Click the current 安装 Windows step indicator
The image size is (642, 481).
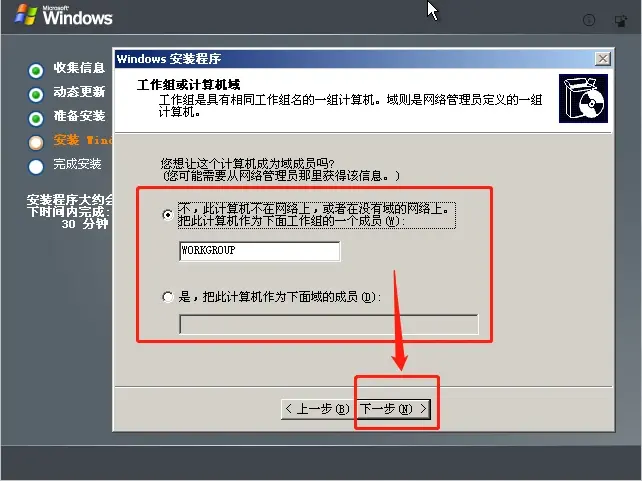tap(36, 142)
